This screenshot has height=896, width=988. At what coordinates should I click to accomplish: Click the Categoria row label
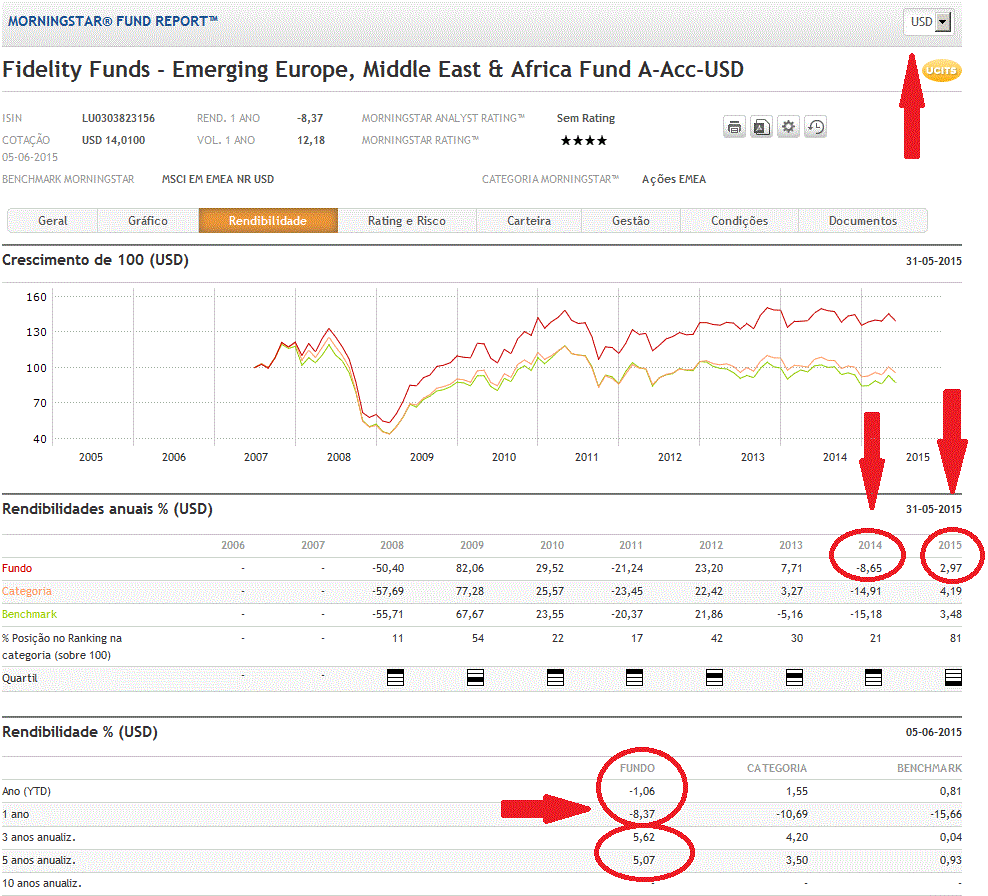(x=27, y=591)
